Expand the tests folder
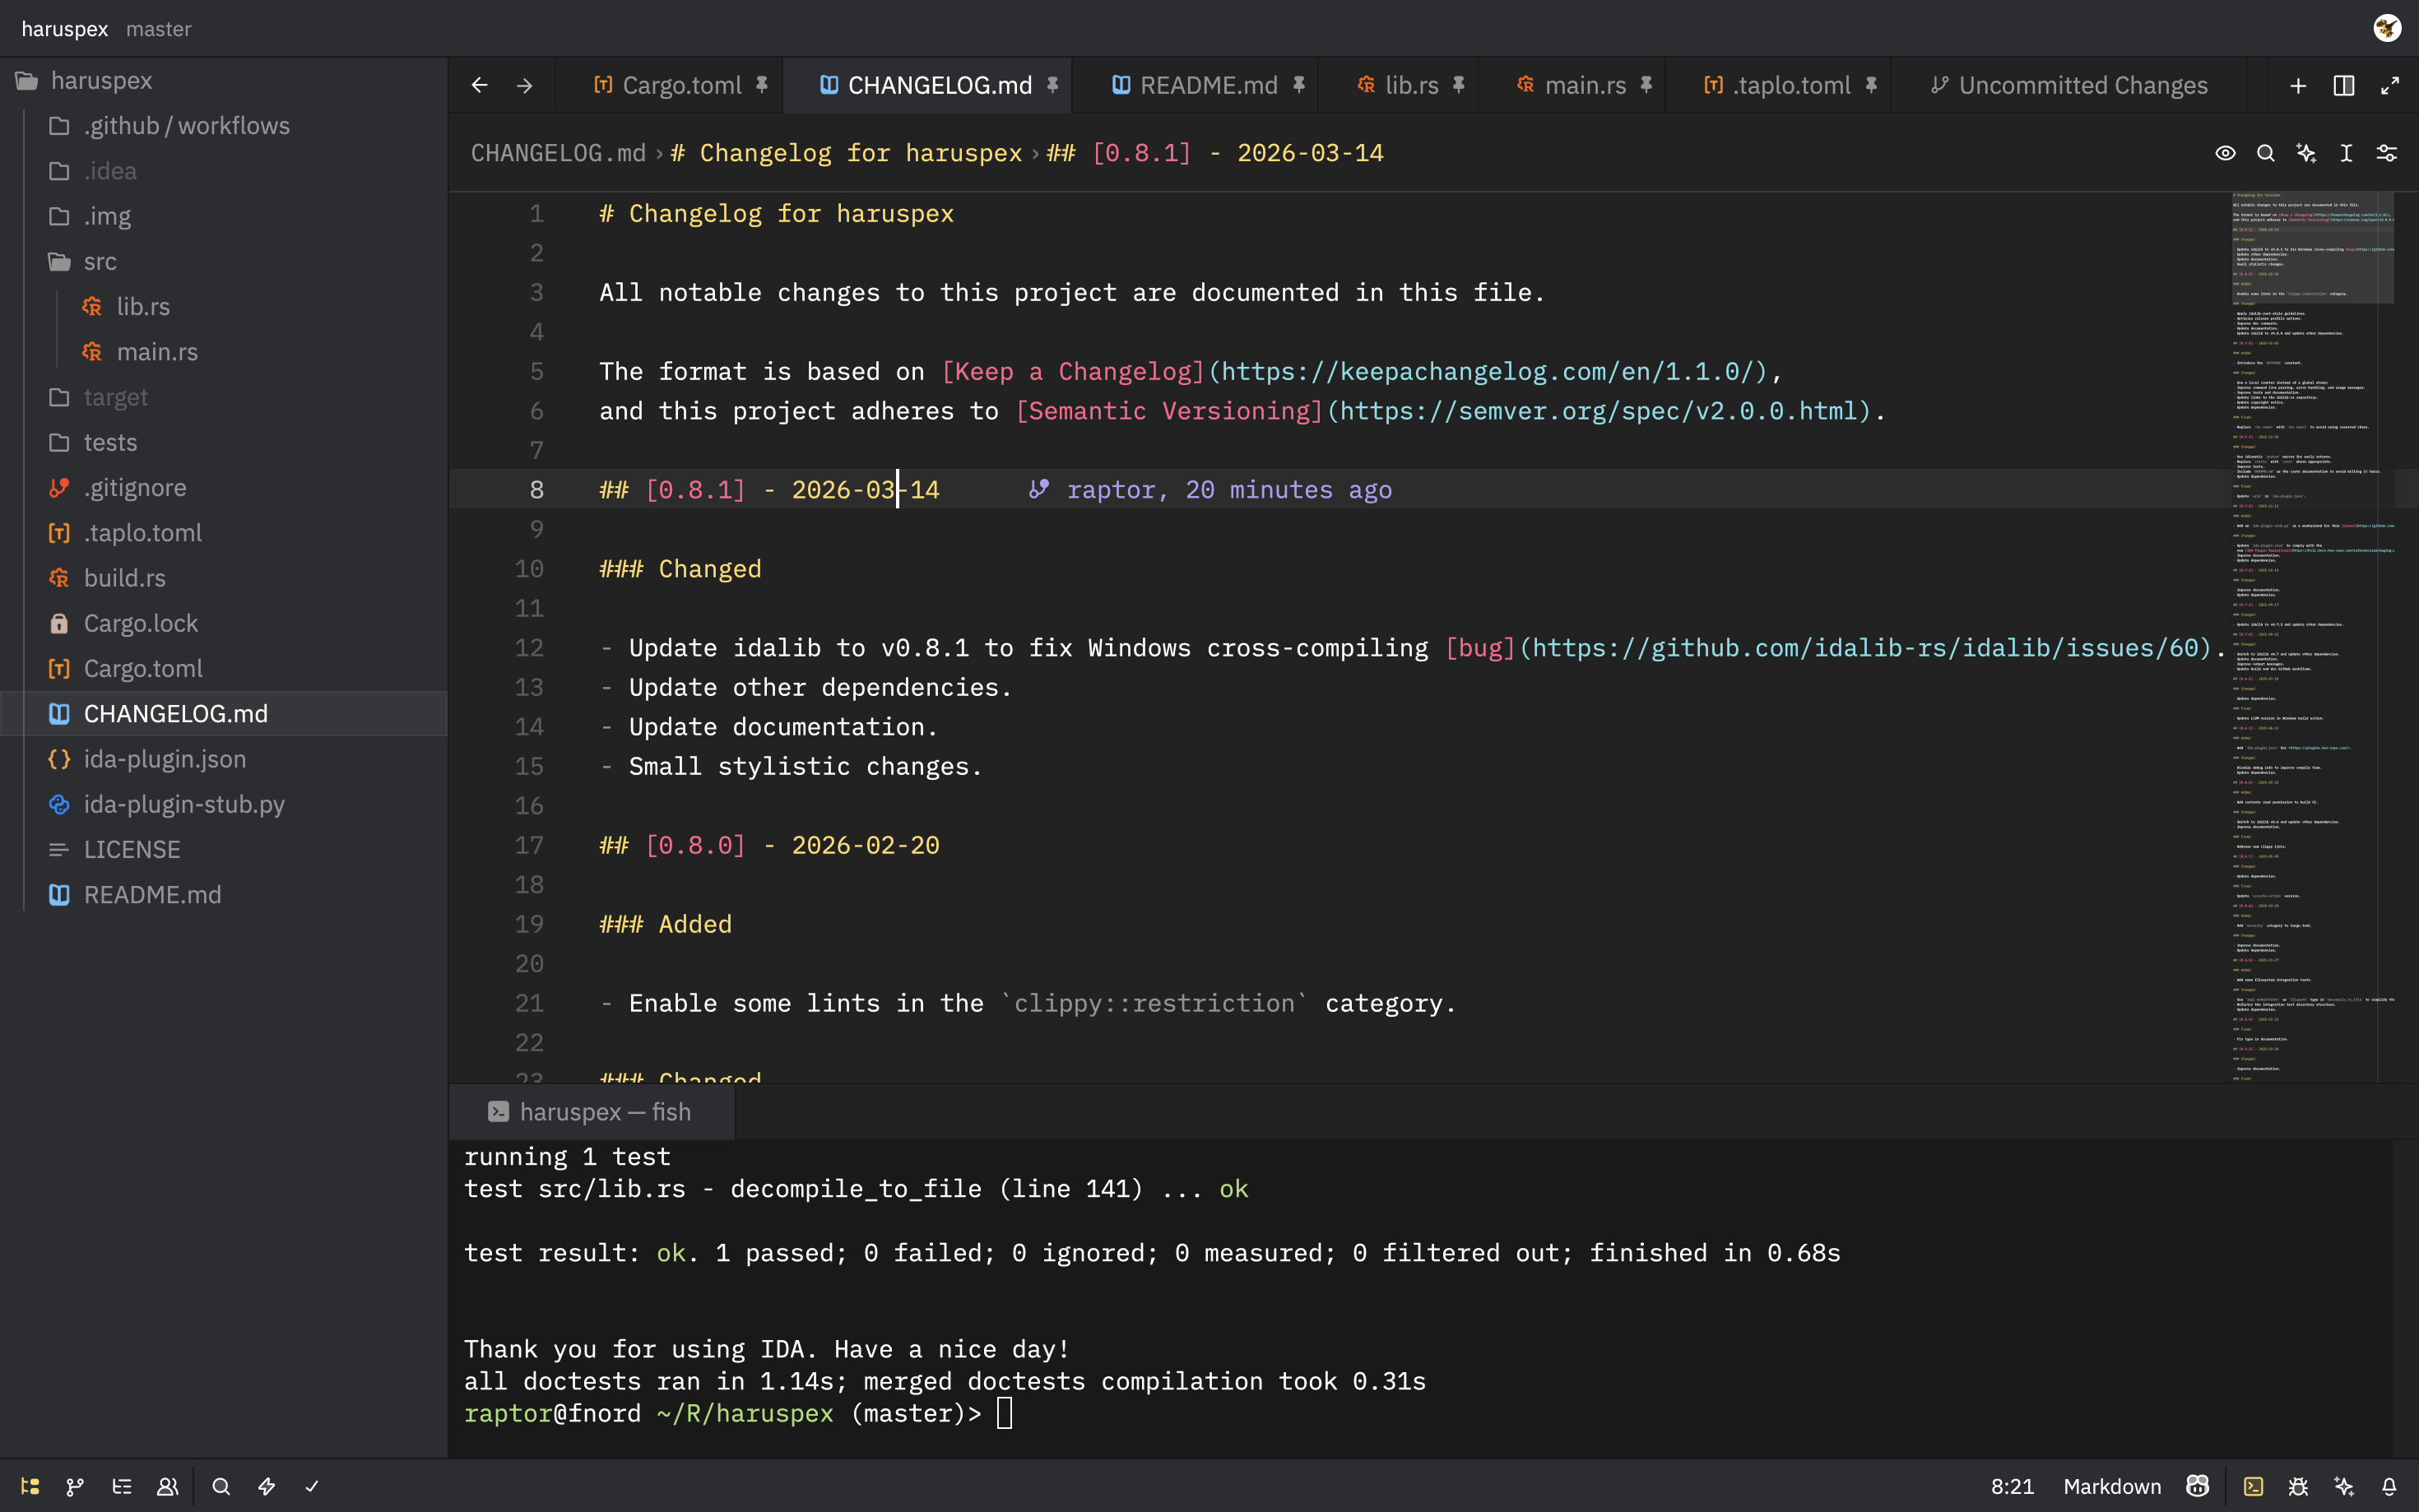Image resolution: width=2419 pixels, height=1512 pixels. pos(110,443)
